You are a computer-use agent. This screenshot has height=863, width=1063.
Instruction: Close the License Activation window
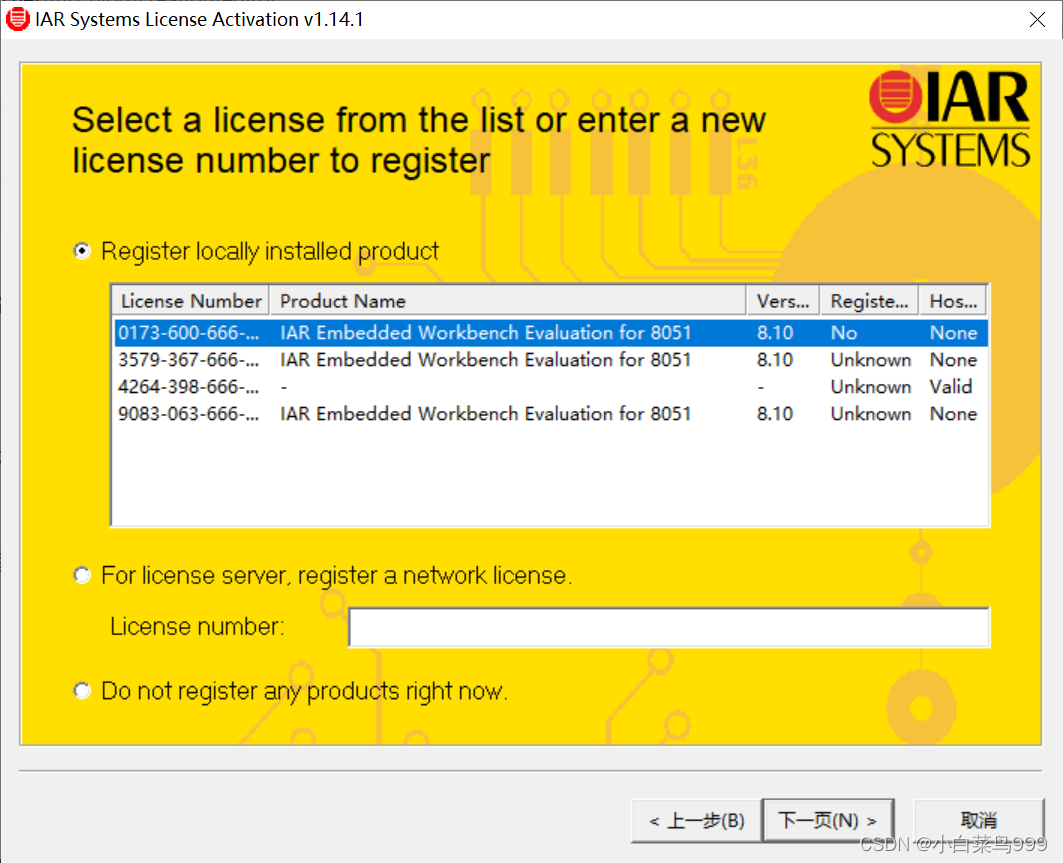coord(1037,20)
